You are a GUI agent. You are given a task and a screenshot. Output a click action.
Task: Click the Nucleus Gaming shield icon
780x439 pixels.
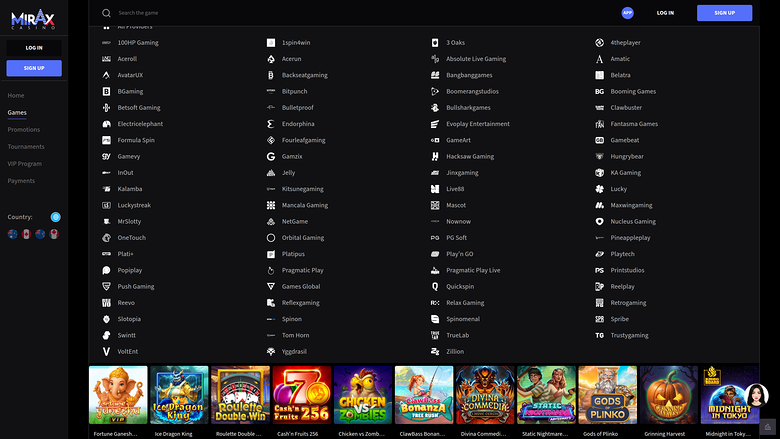coord(599,222)
